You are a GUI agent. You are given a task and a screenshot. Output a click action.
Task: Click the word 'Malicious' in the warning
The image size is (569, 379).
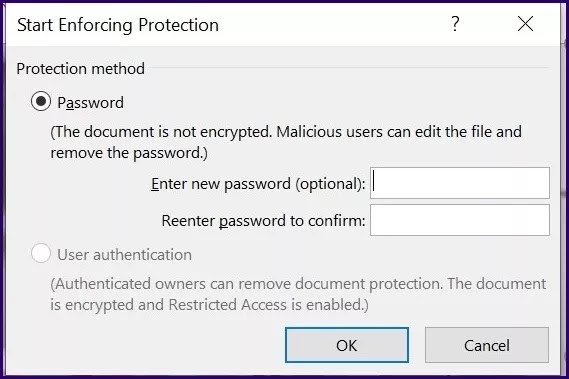309,131
